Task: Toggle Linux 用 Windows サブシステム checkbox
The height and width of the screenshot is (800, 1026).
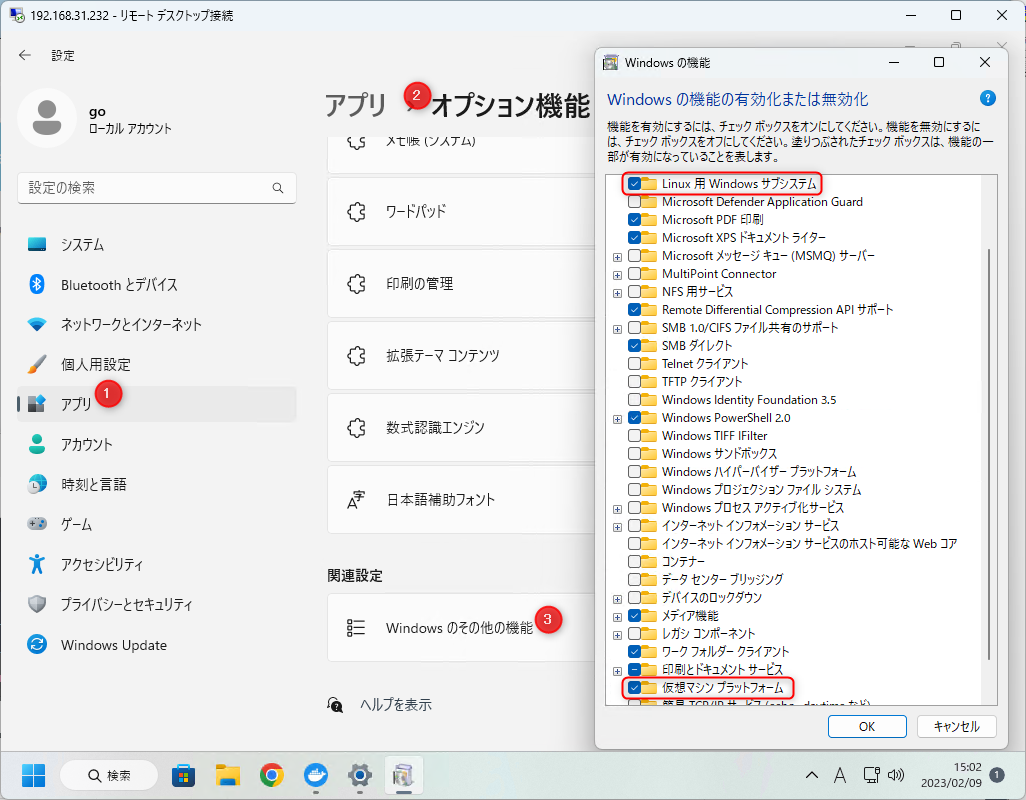Action: point(634,184)
